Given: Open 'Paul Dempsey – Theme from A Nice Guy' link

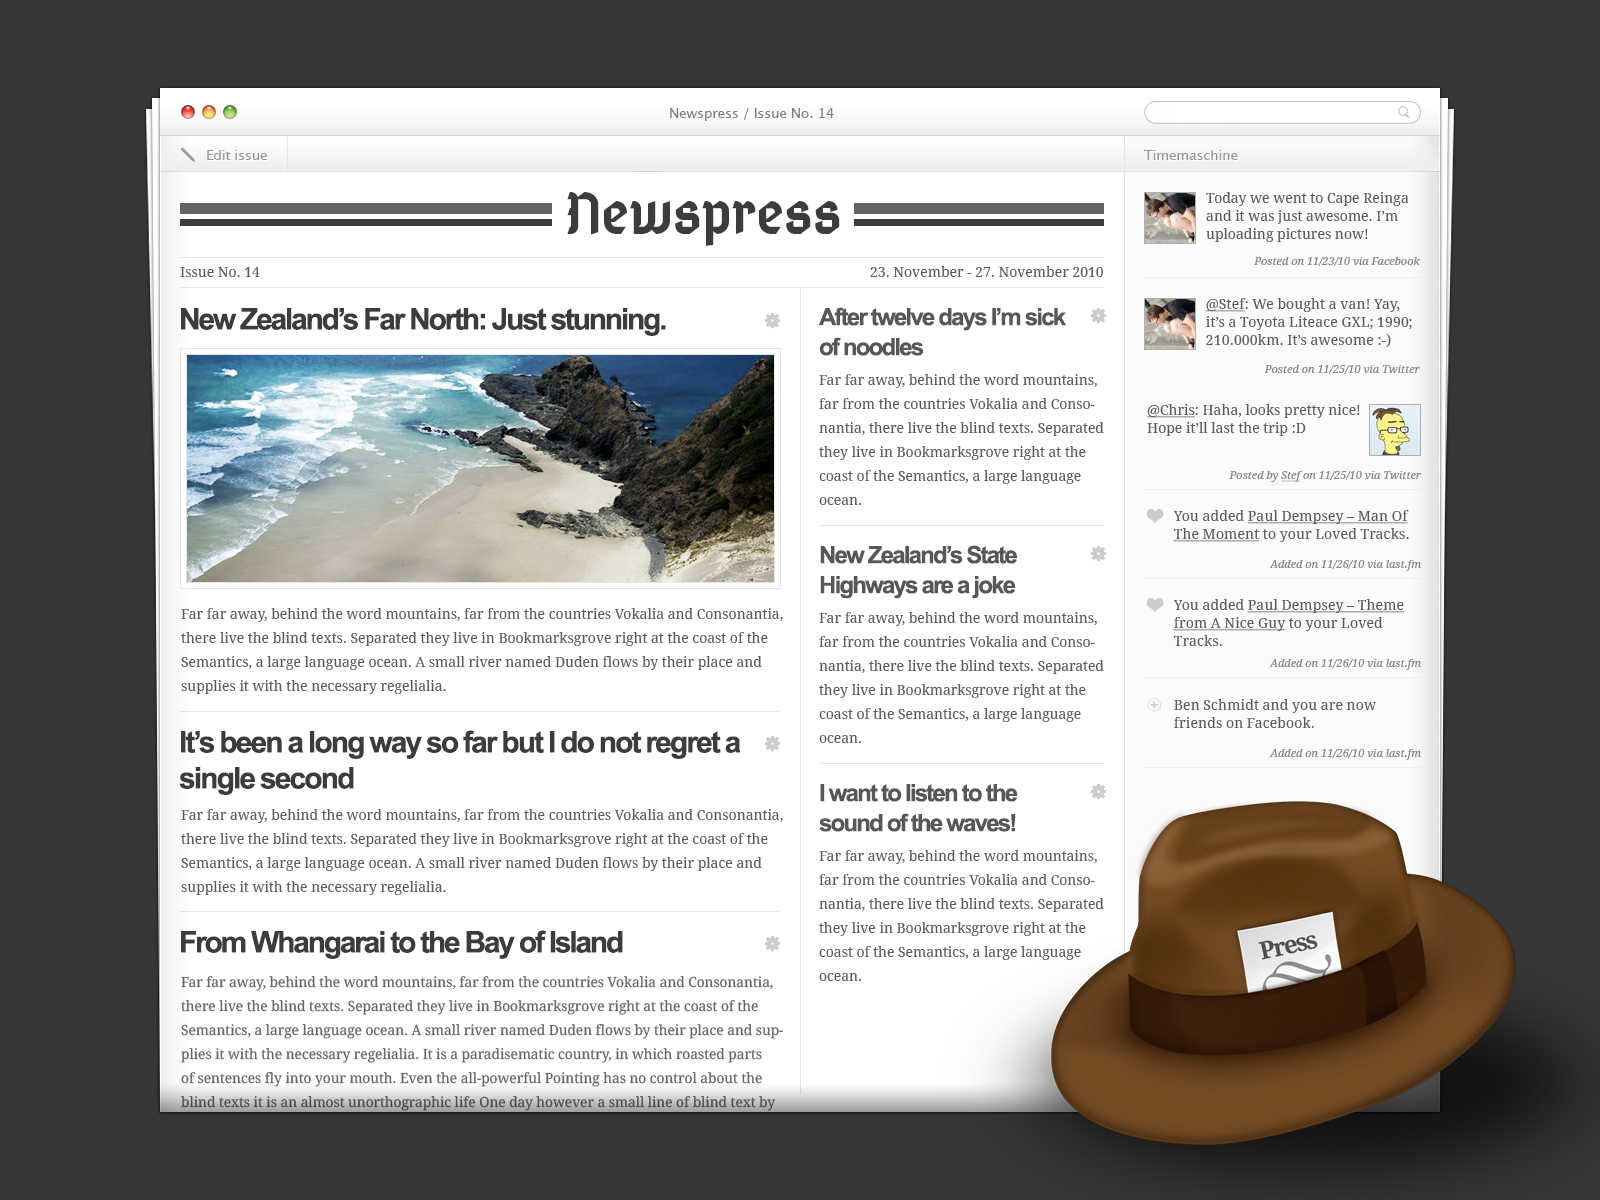Looking at the screenshot, I should [1324, 605].
